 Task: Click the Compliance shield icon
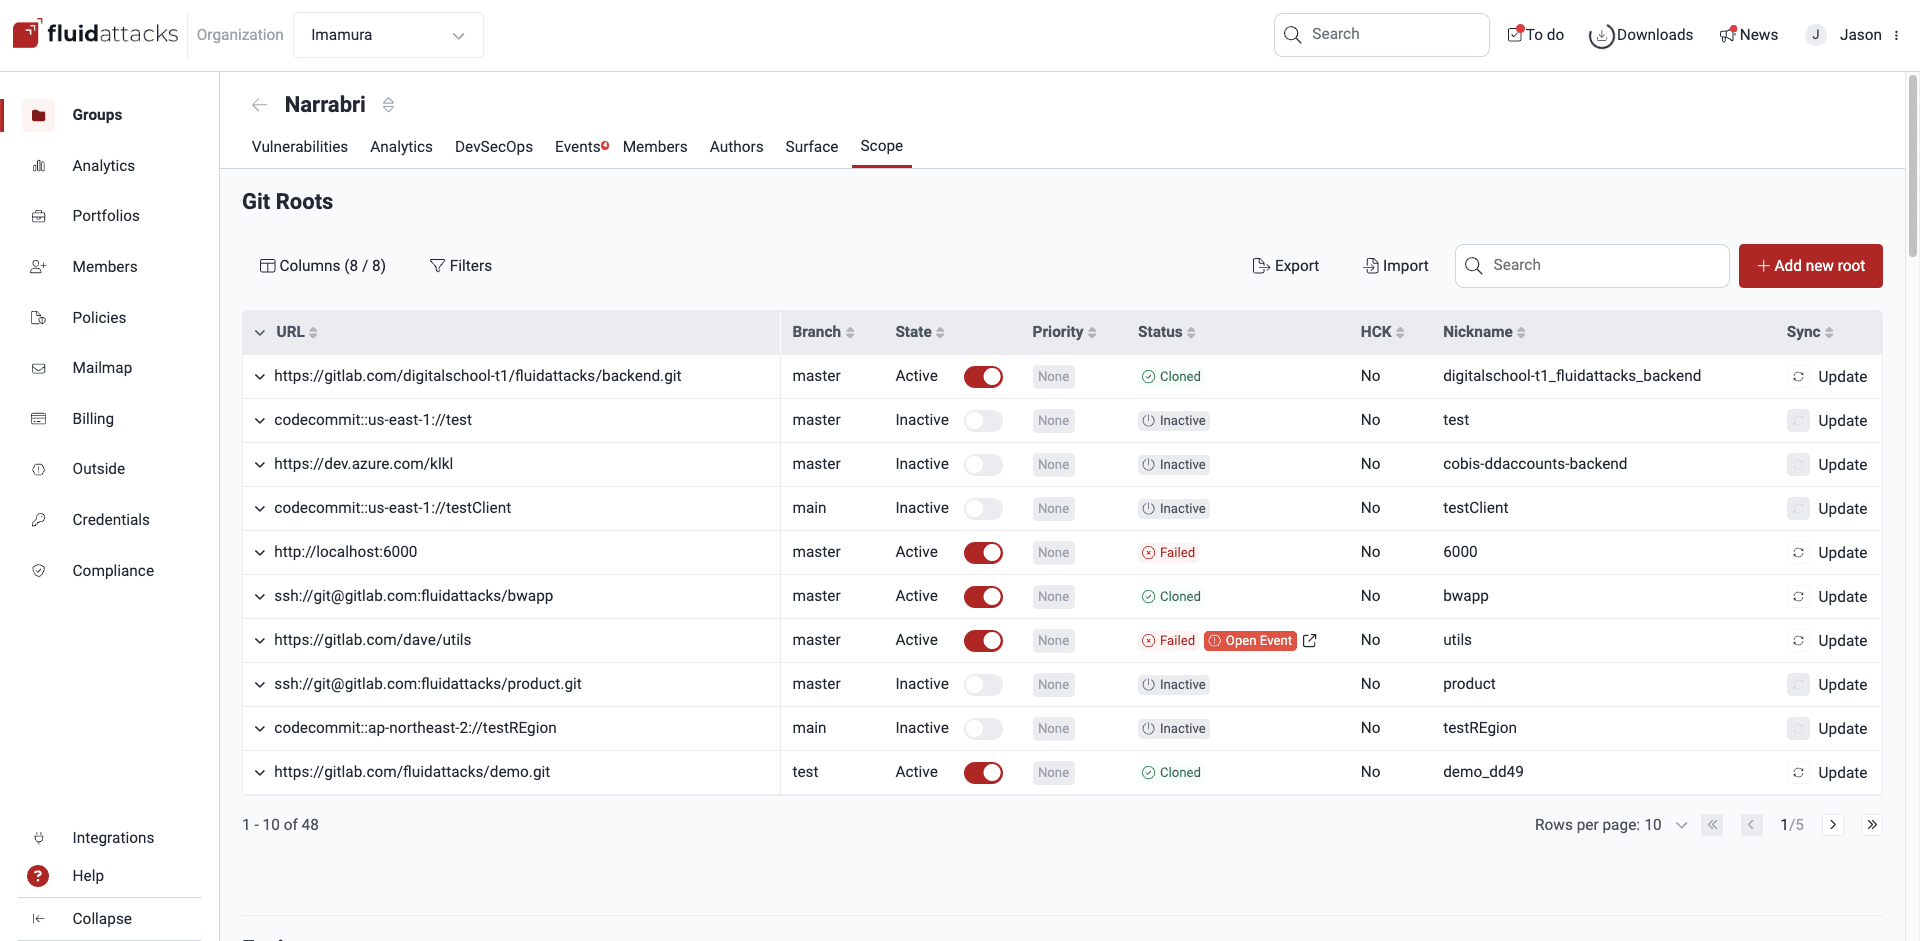tap(38, 570)
